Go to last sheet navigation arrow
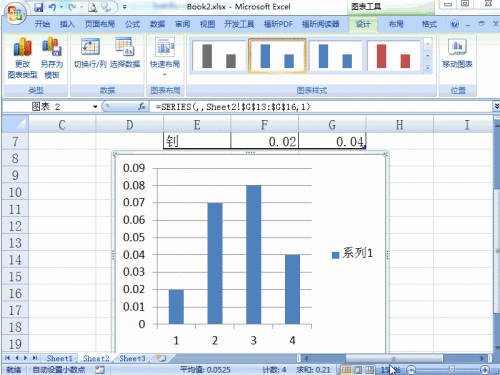 [x=35, y=358]
